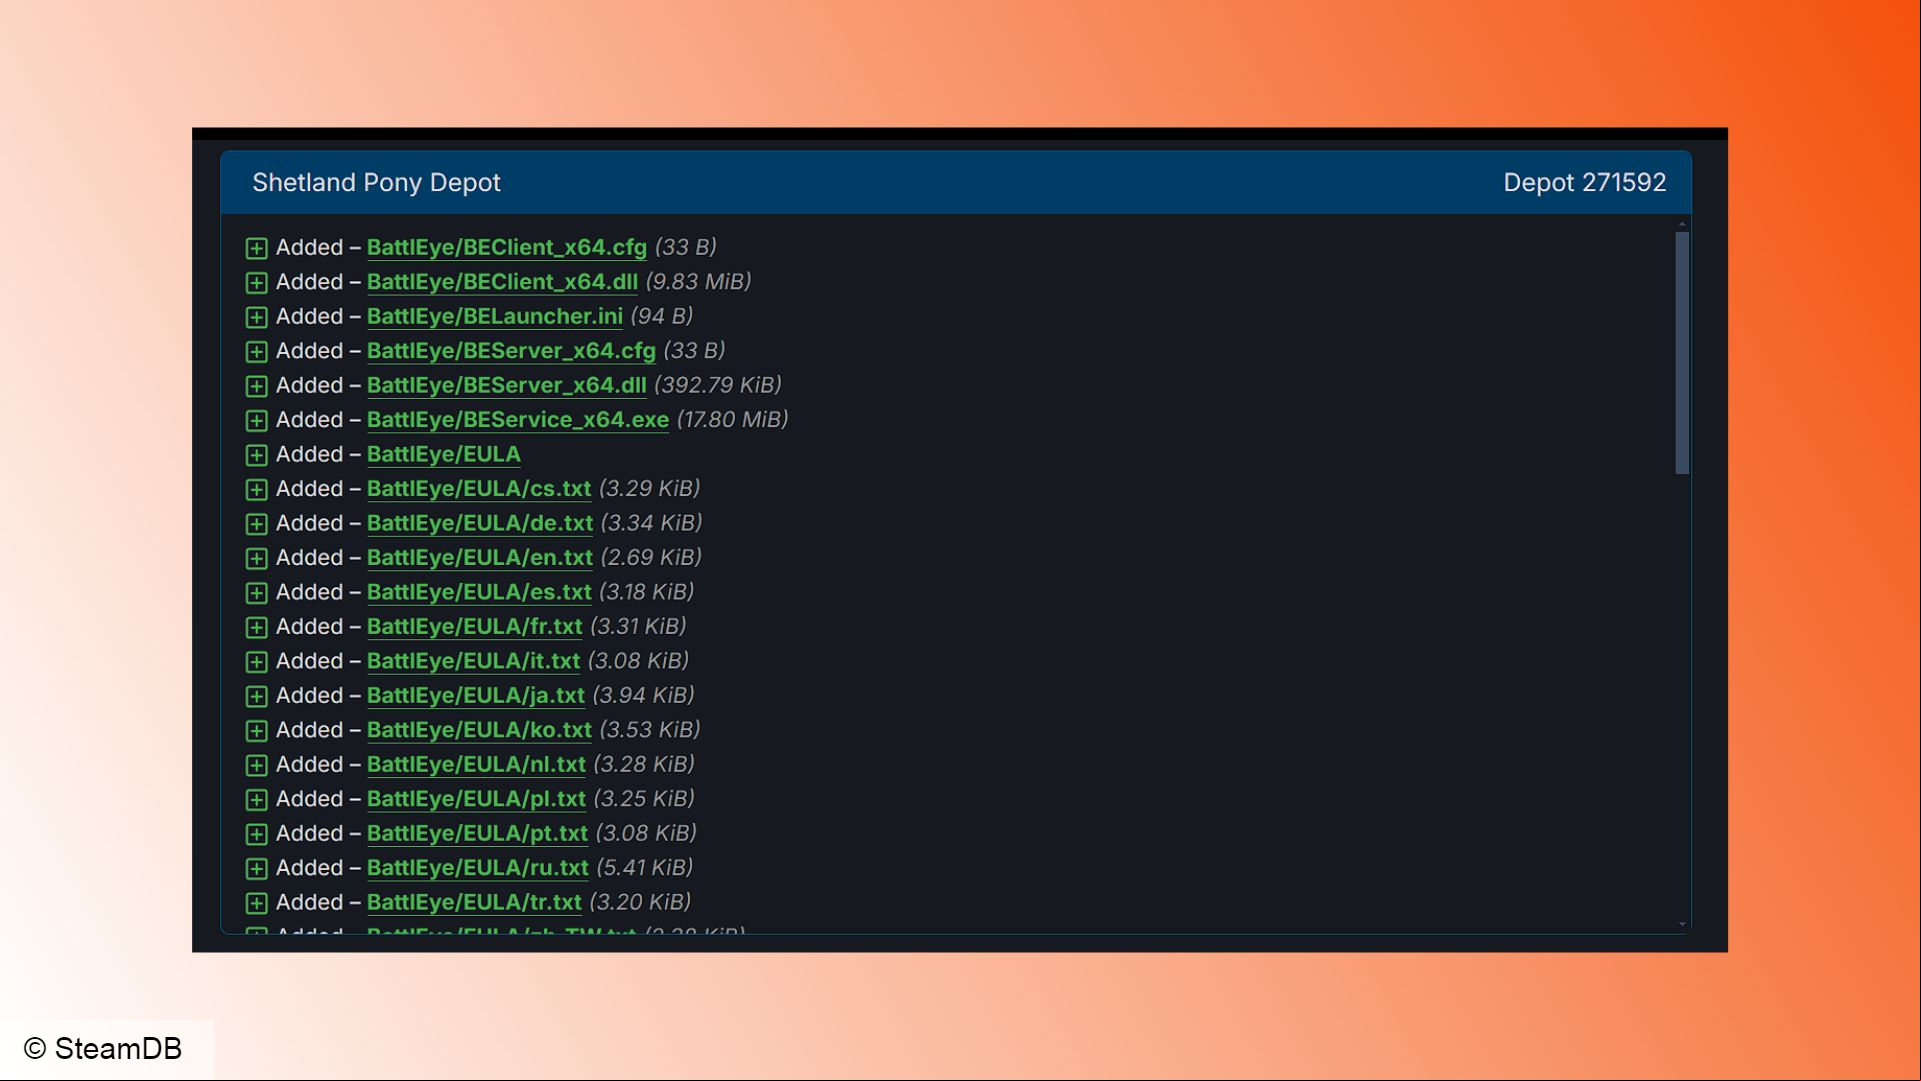Open the BattlEye/BEServer_x64.dll link
This screenshot has width=1921, height=1081.
(506, 385)
